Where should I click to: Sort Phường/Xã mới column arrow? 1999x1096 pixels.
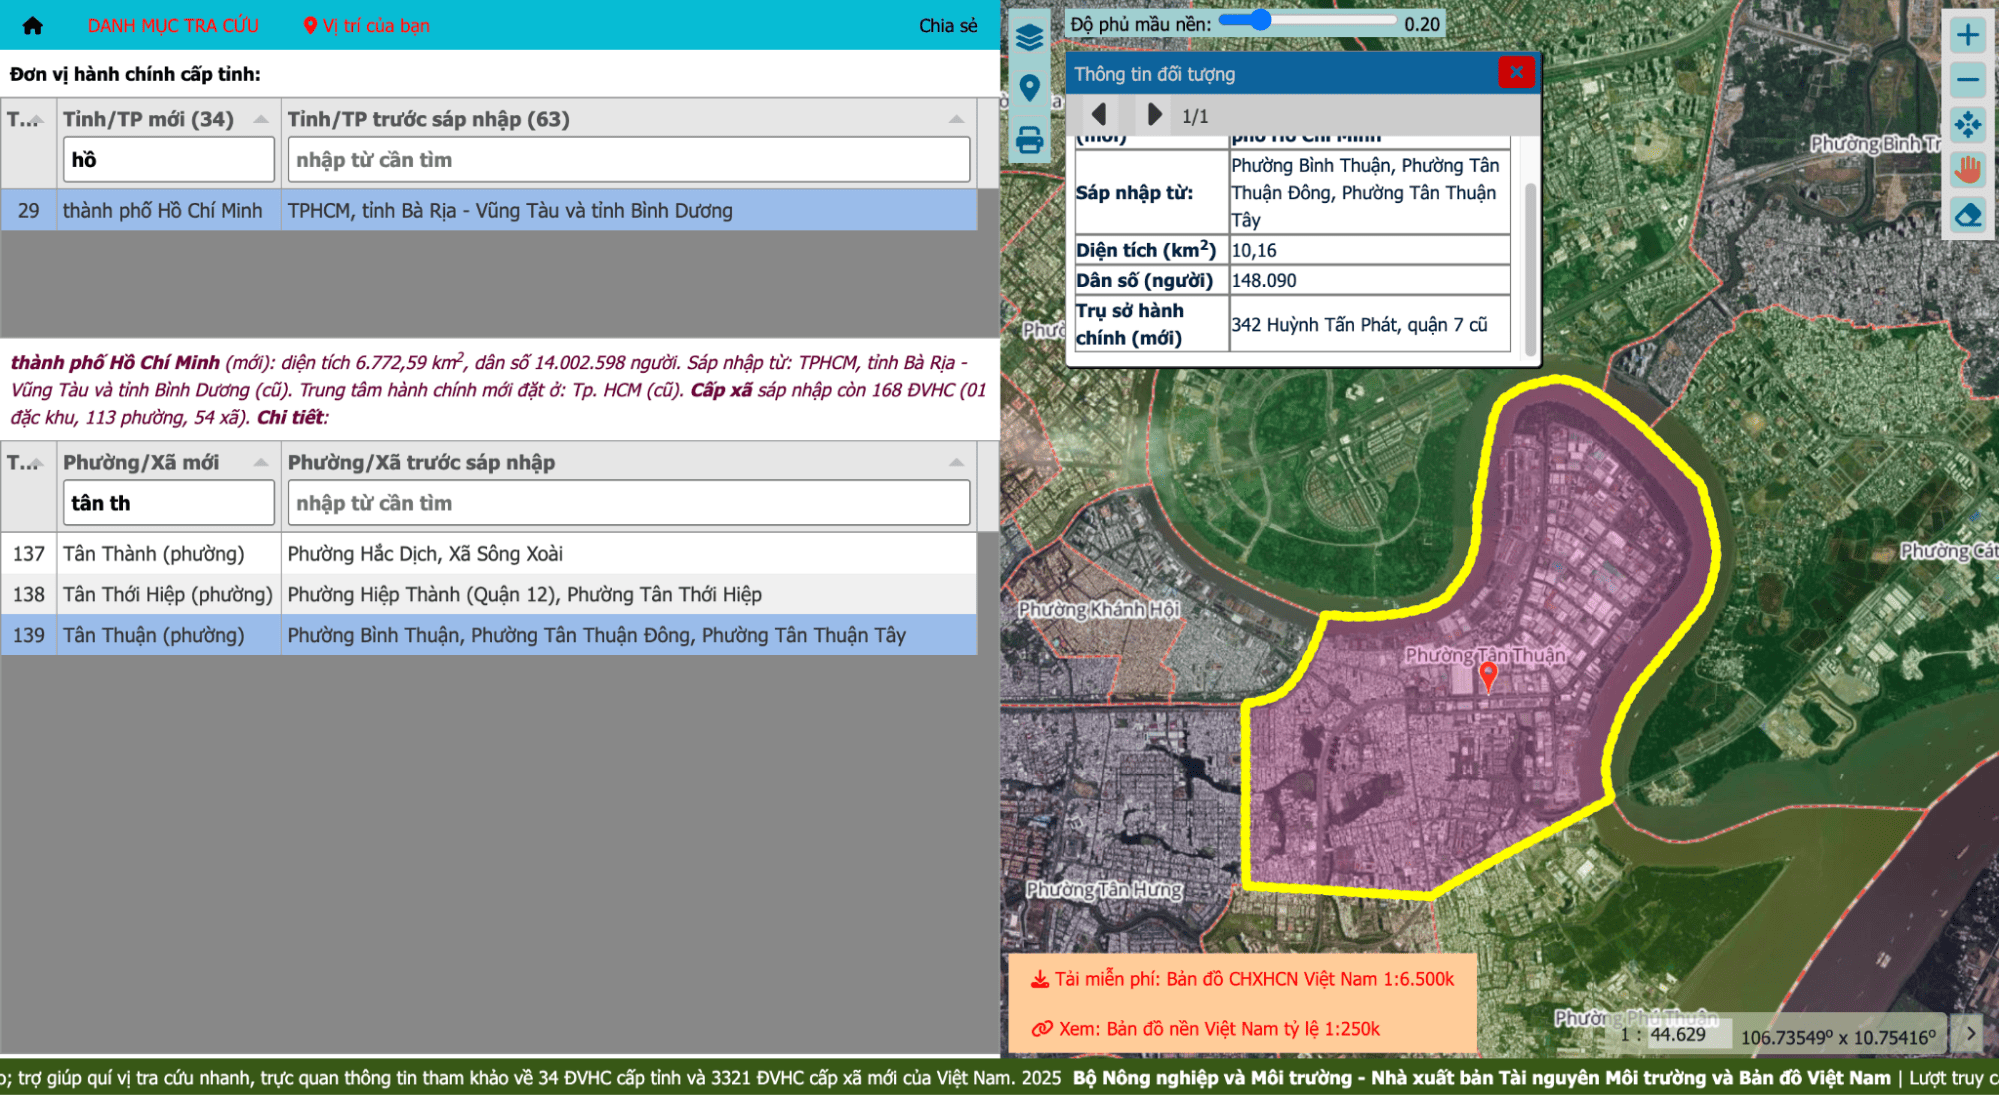(261, 462)
